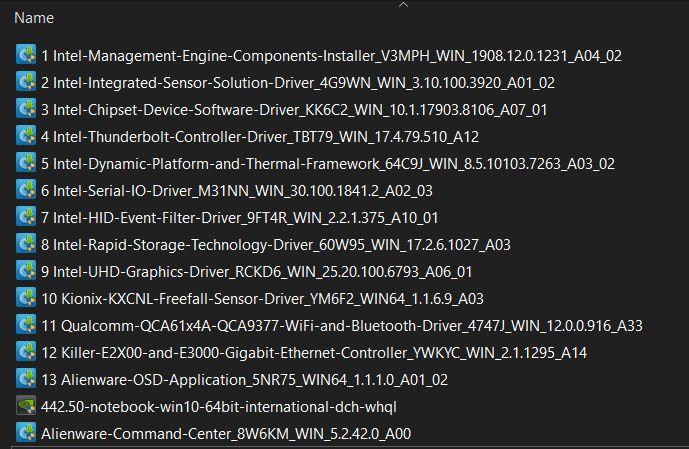Click the Intel HID Event Filter Driver file
Viewport: 689px width, 449px height.
[x=239, y=218]
